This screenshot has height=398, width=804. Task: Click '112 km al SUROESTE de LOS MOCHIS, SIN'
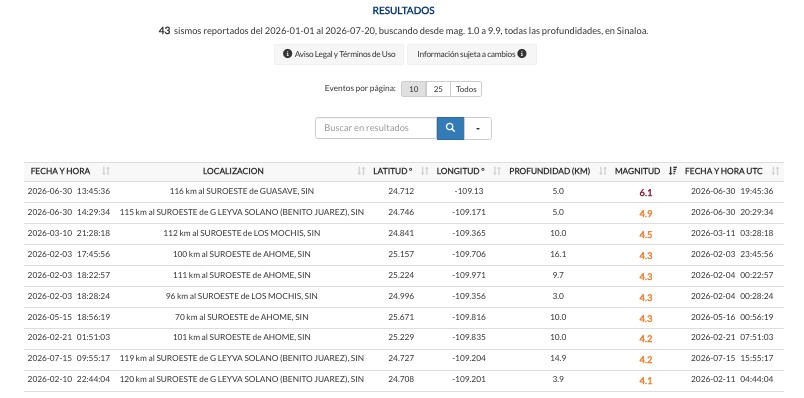[x=242, y=233]
